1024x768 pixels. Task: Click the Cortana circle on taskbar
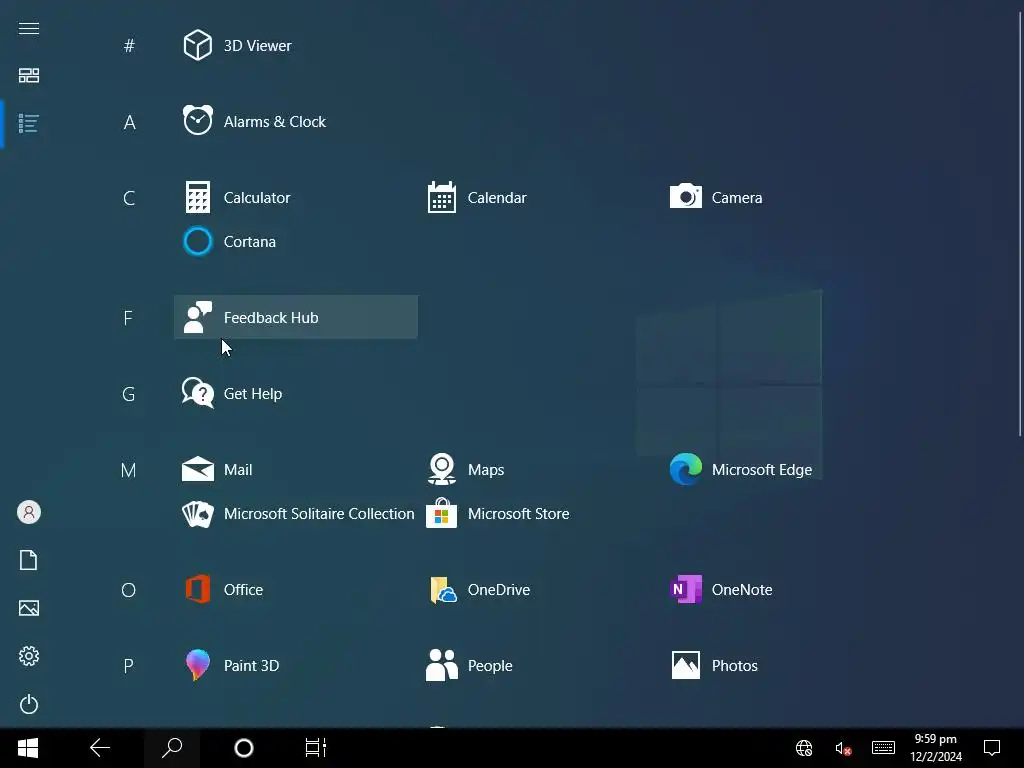(x=244, y=748)
